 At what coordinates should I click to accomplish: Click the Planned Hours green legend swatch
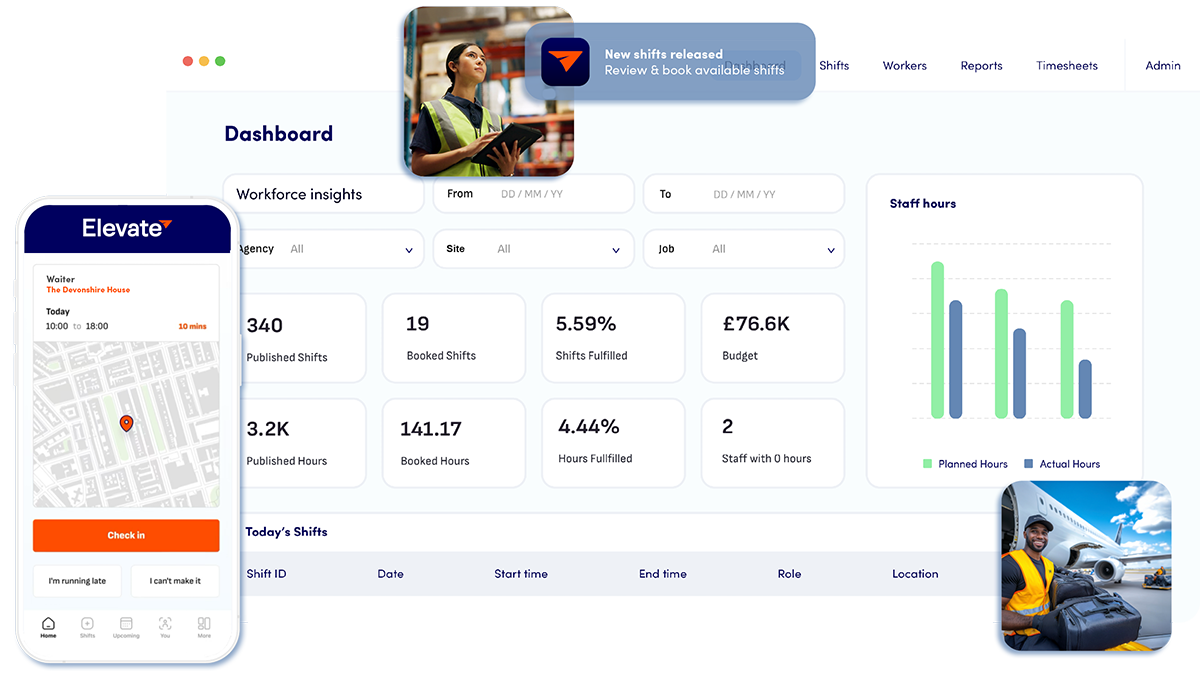pos(928,464)
